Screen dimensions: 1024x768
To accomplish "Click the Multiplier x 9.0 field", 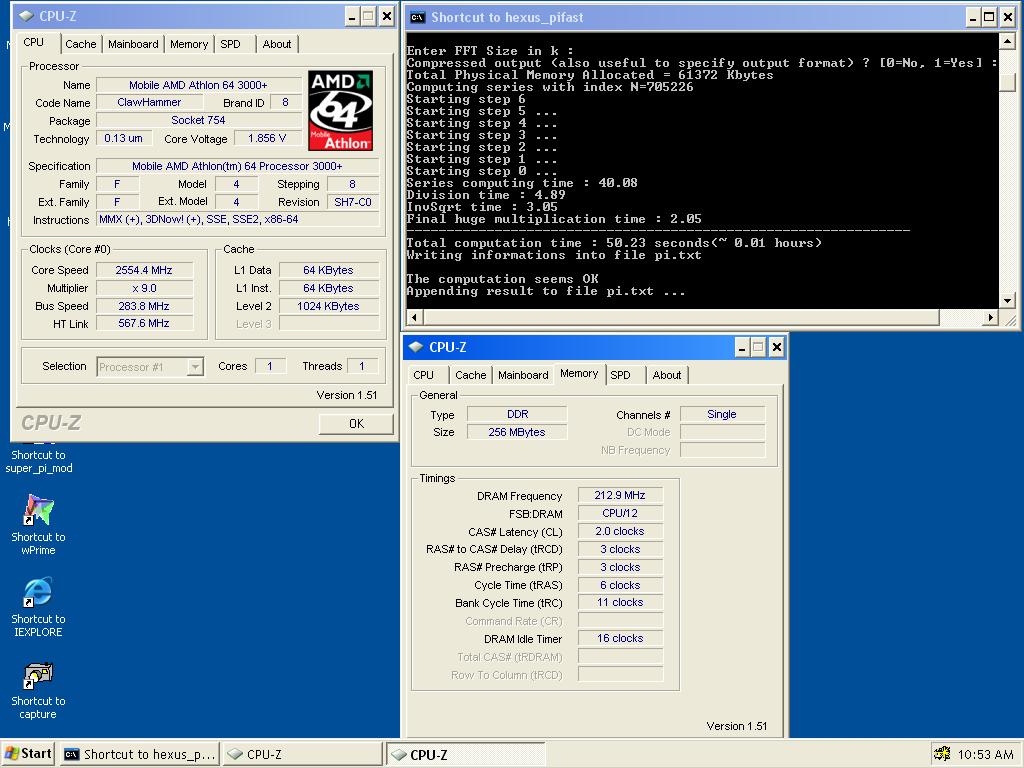I will click(x=144, y=288).
